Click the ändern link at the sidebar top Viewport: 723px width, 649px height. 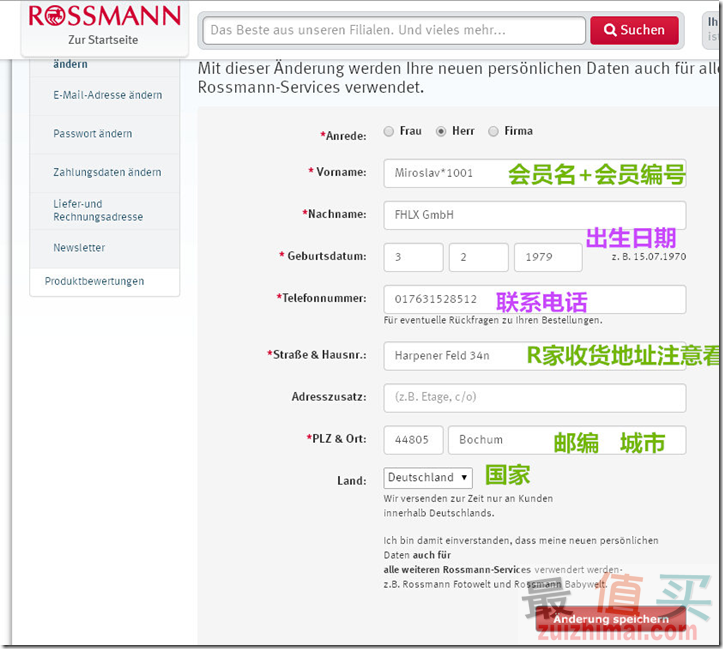click(x=70, y=64)
